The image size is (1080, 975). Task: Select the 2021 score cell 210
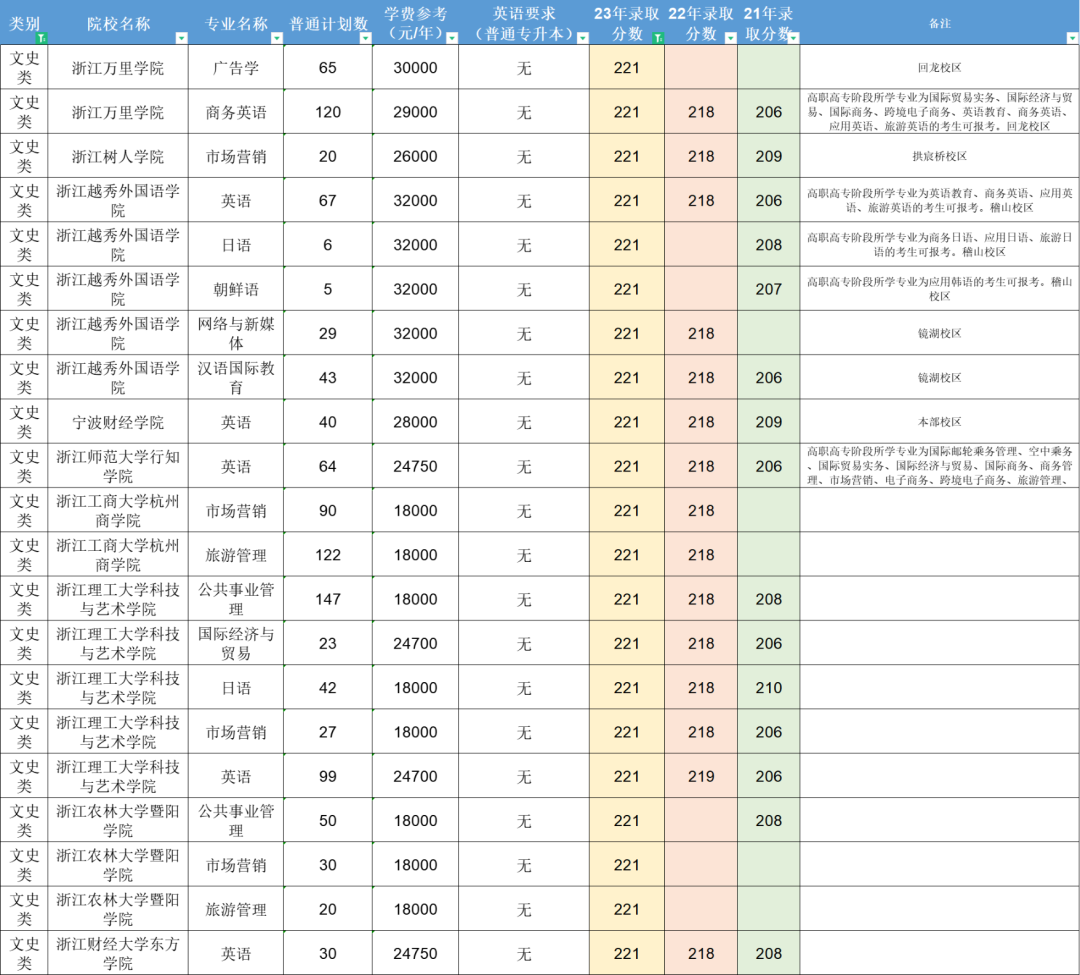click(769, 688)
